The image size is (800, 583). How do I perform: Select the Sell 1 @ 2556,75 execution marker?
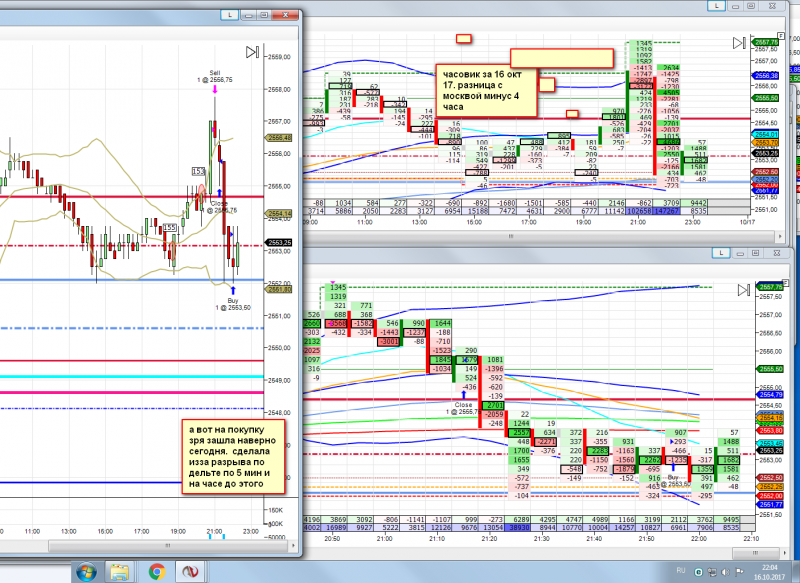point(215,89)
